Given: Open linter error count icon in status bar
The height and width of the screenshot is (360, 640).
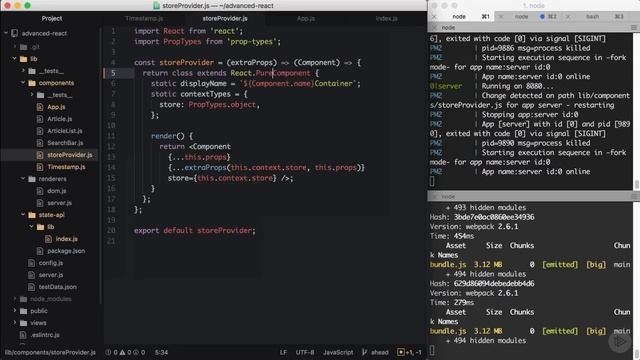Looking at the screenshot, I should pos(108,352).
